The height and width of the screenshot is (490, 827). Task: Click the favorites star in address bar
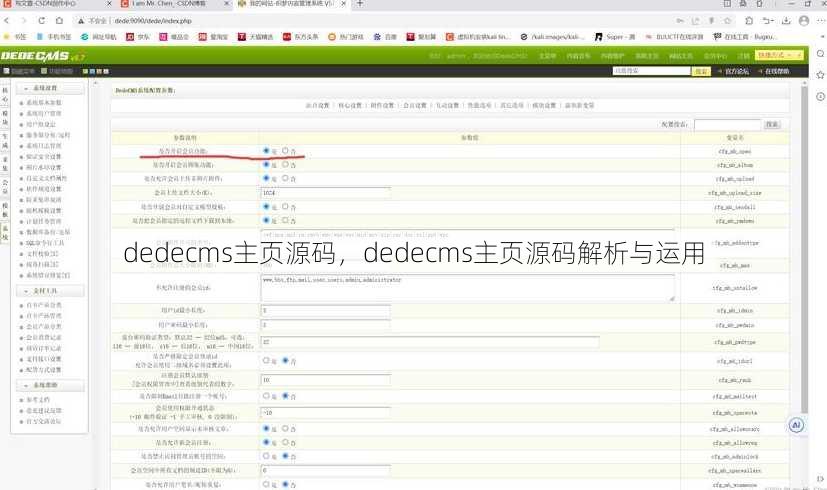point(727,21)
